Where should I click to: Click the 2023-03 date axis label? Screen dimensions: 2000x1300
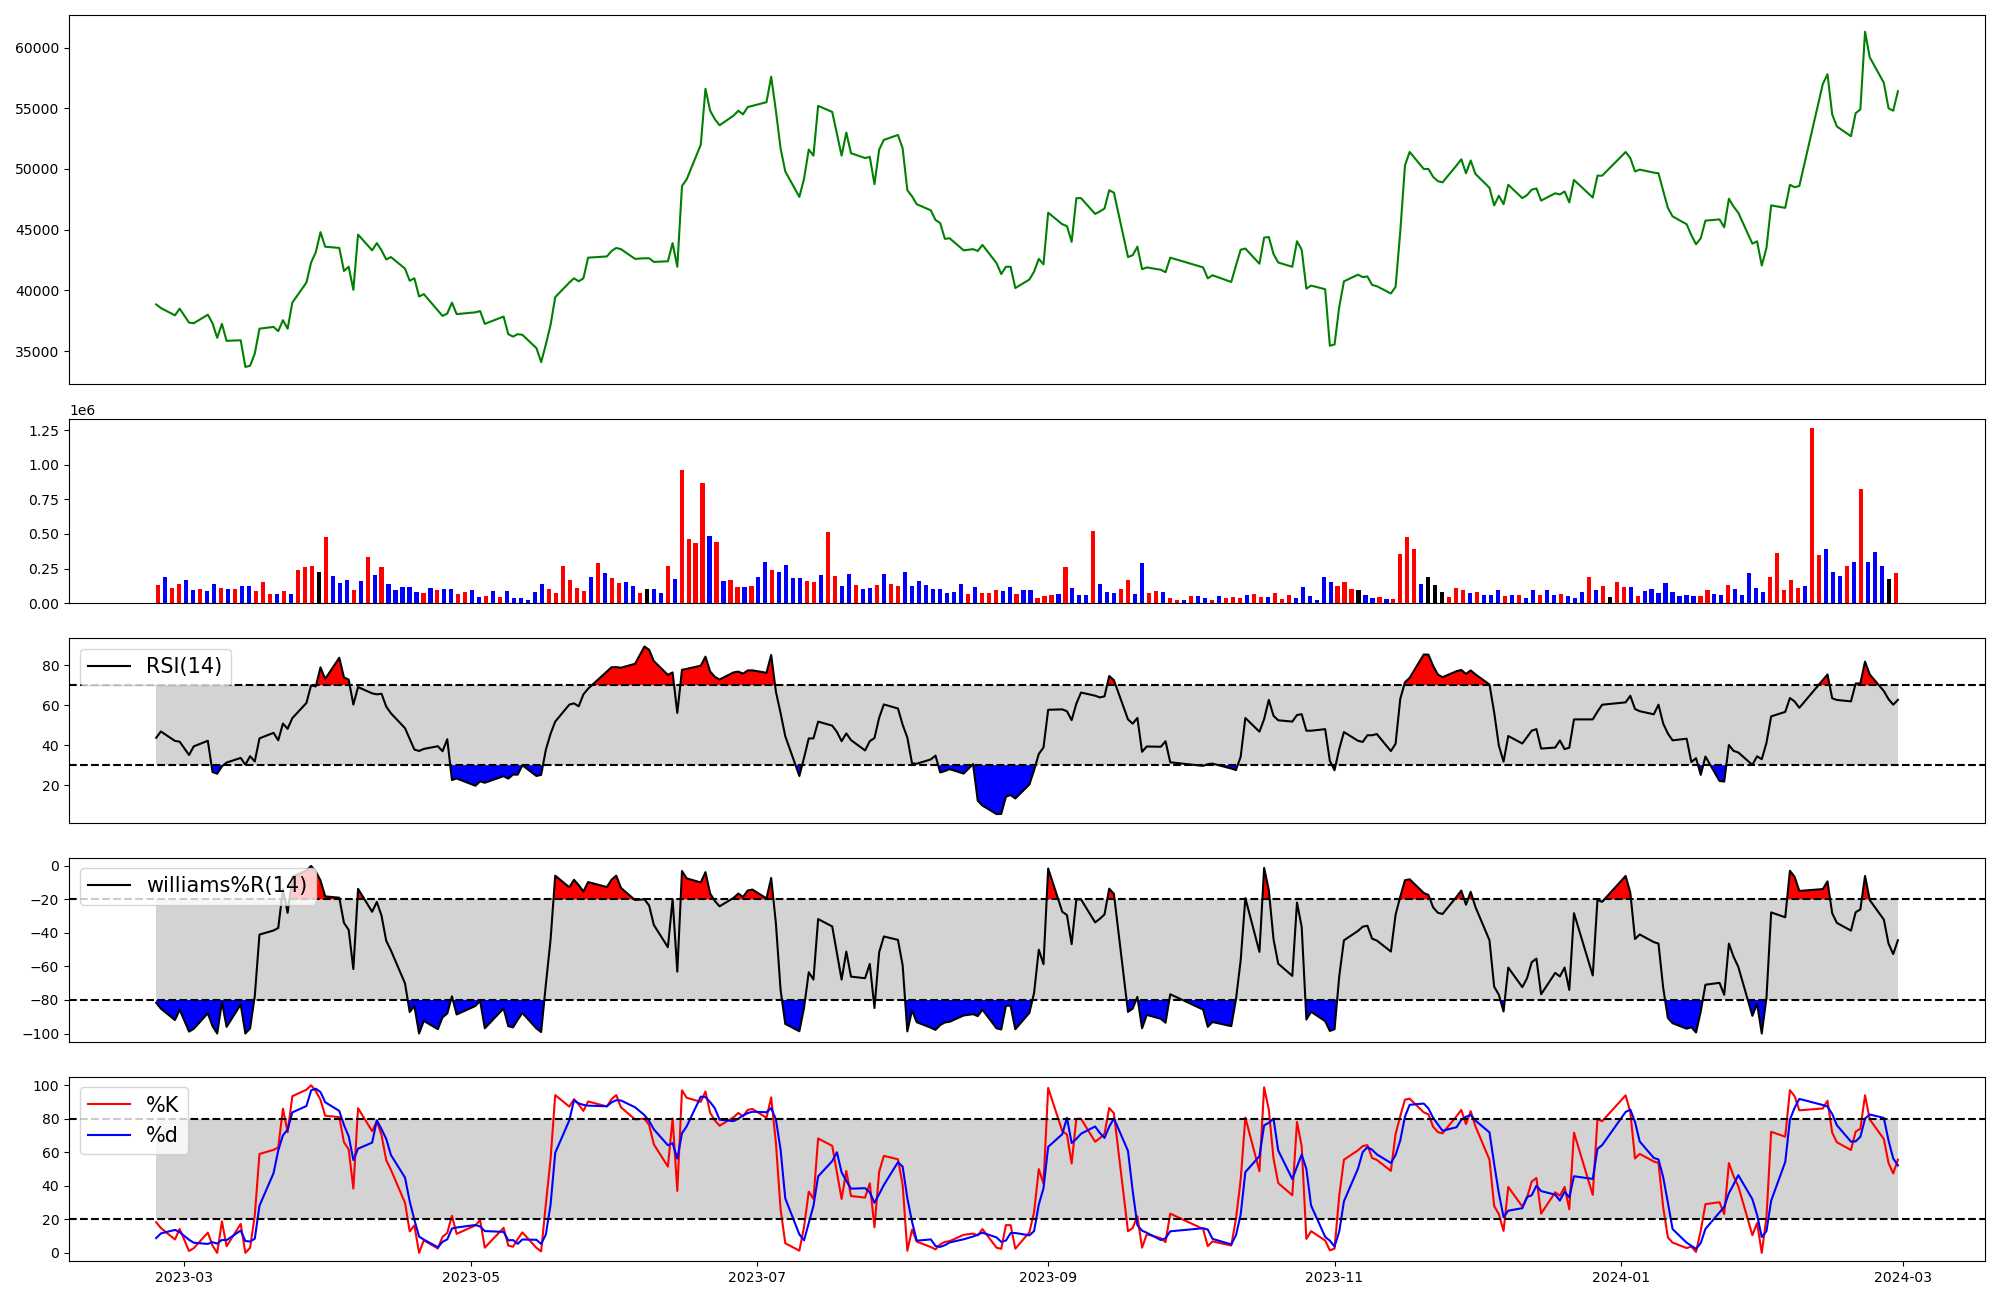coord(185,1276)
